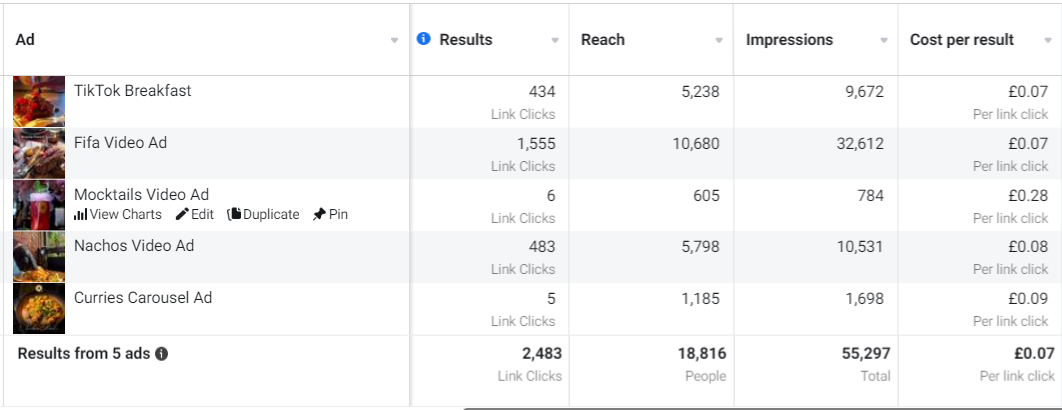
Task: Click the Nachos Video Ad thumbnail
Action: pyautogui.click(x=39, y=257)
